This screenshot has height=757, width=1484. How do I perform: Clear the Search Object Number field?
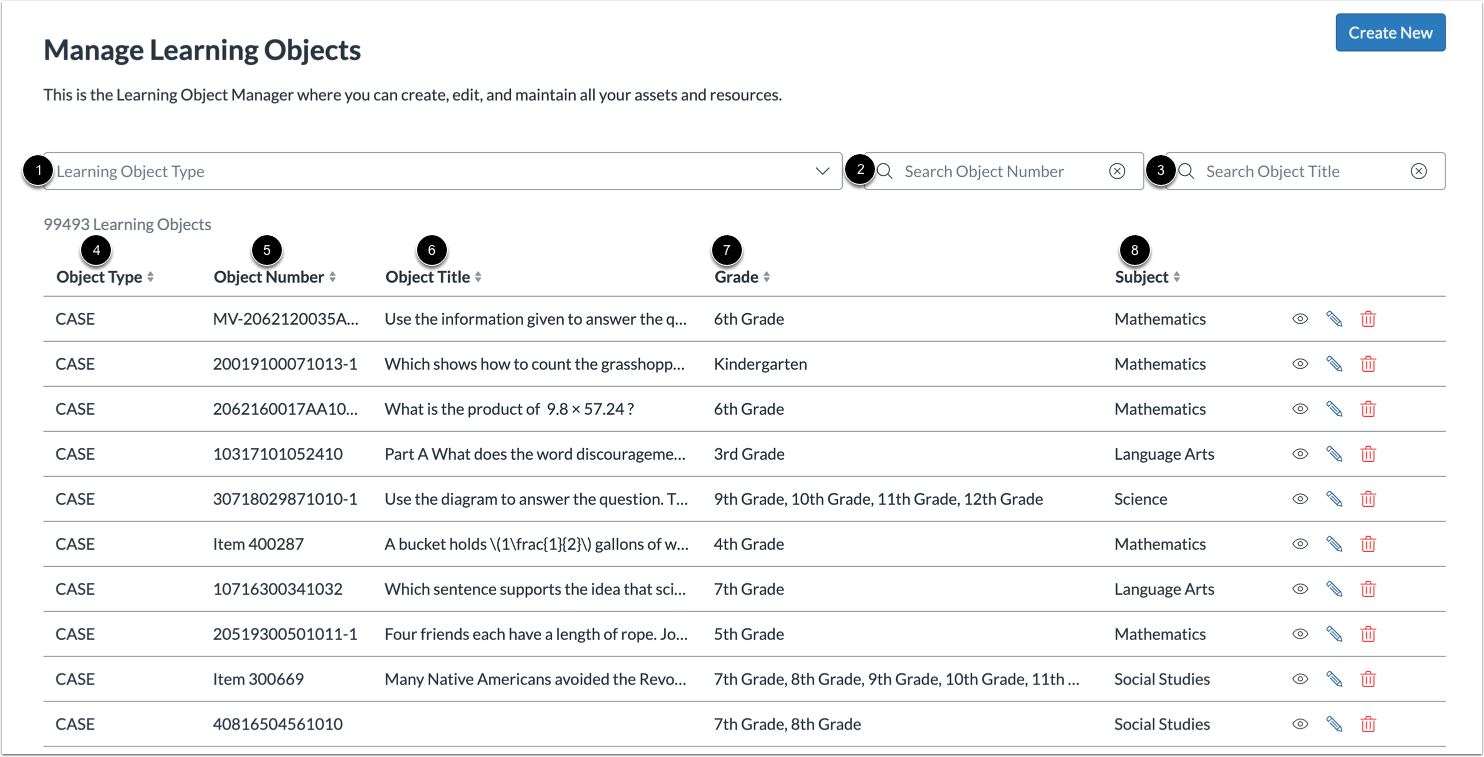(1117, 170)
